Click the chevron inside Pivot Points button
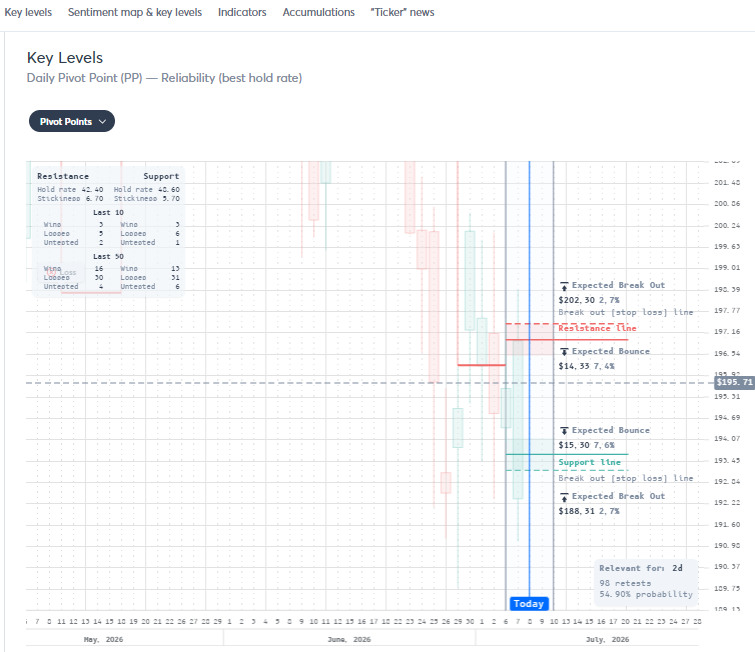Screen dimensions: 755x652 click(102, 122)
